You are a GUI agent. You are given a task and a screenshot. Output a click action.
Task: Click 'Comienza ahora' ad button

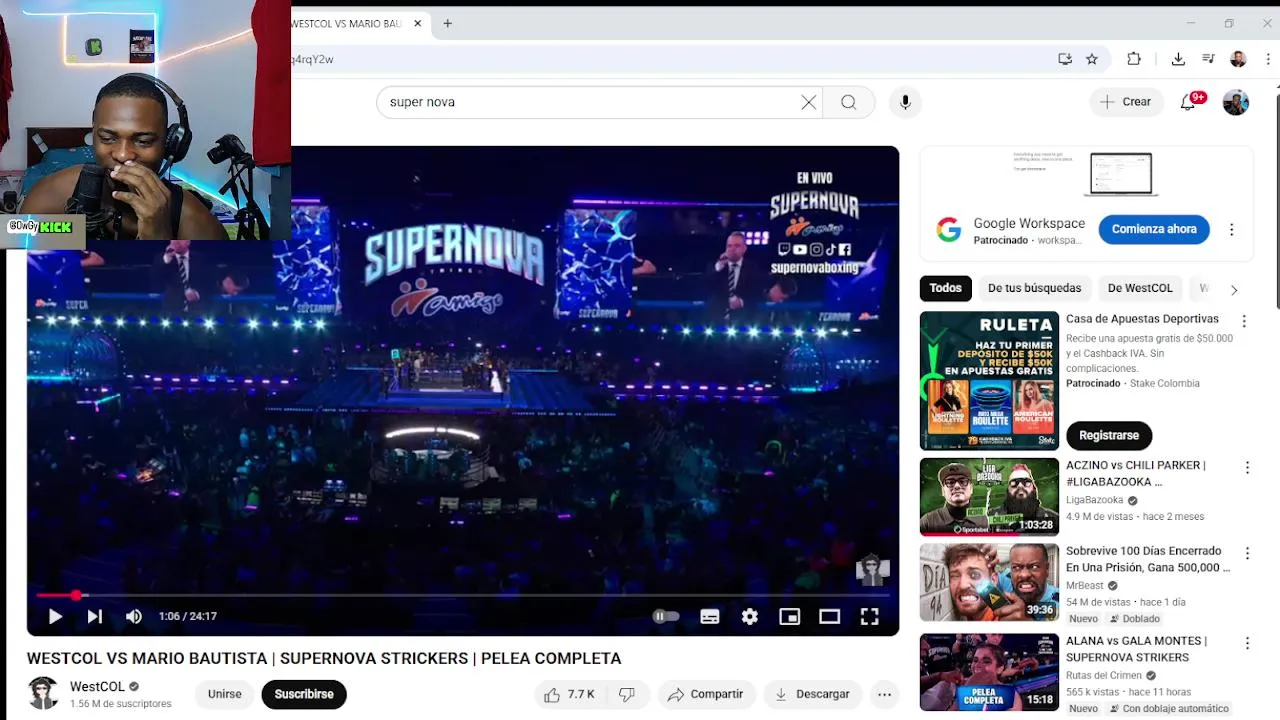click(x=1154, y=229)
